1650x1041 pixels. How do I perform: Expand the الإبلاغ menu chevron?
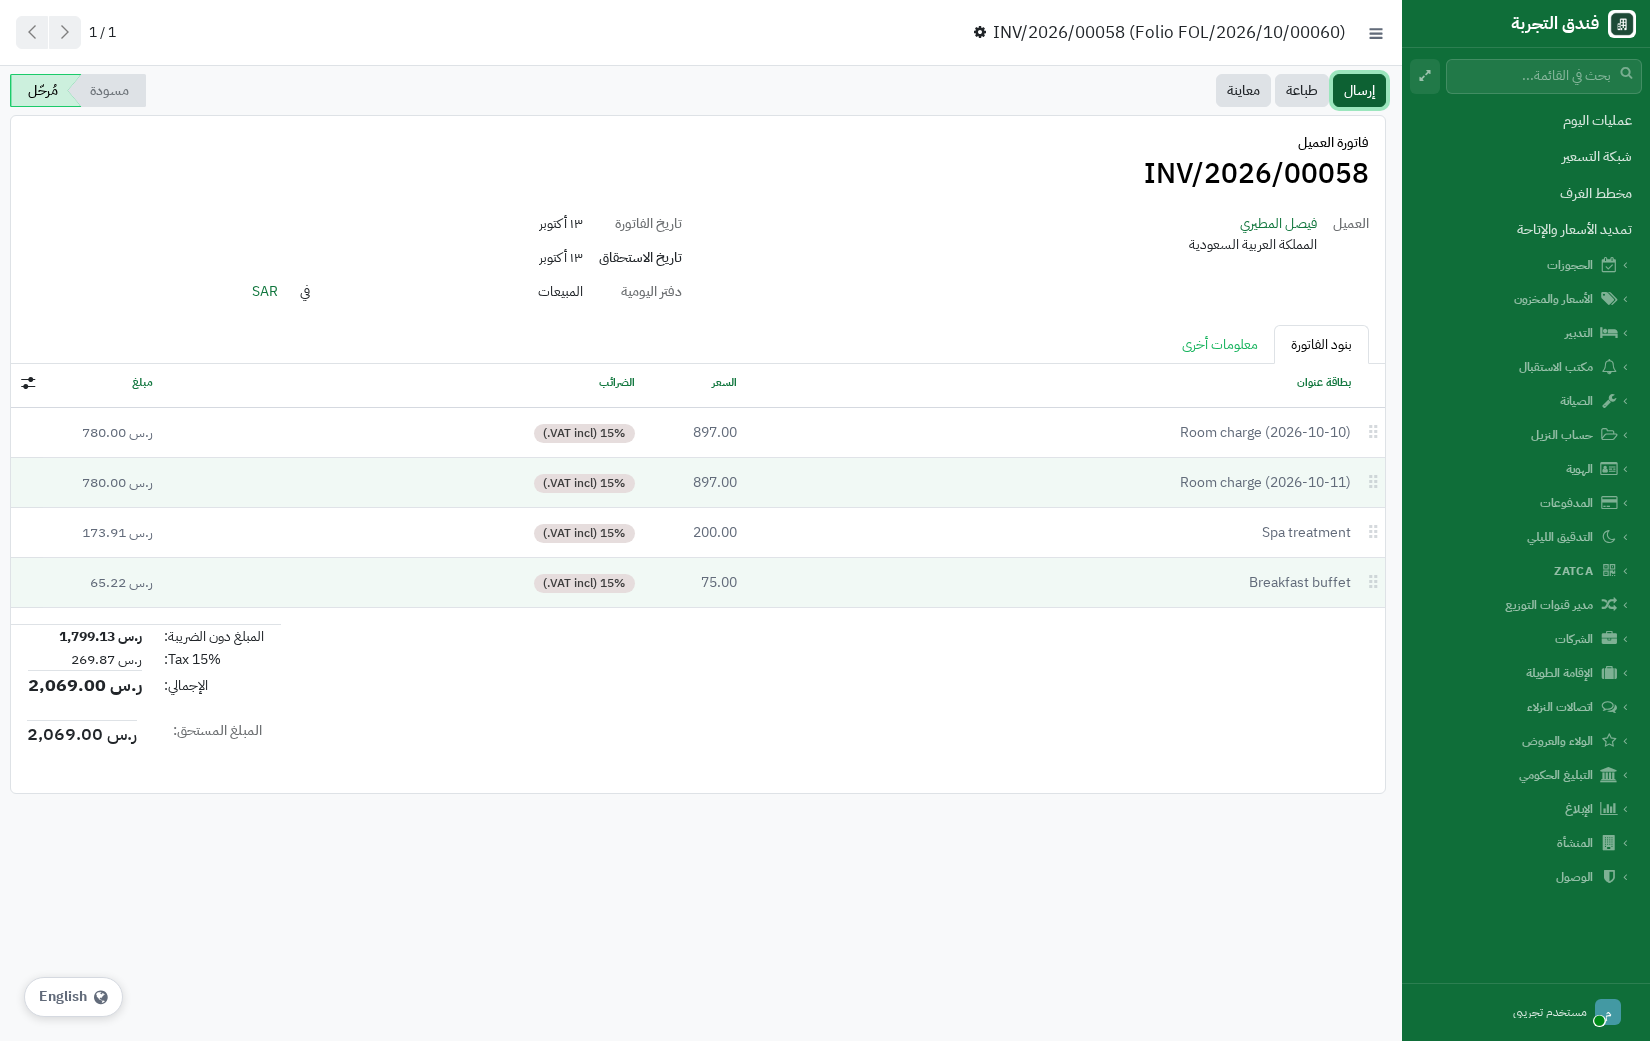click(1626, 809)
